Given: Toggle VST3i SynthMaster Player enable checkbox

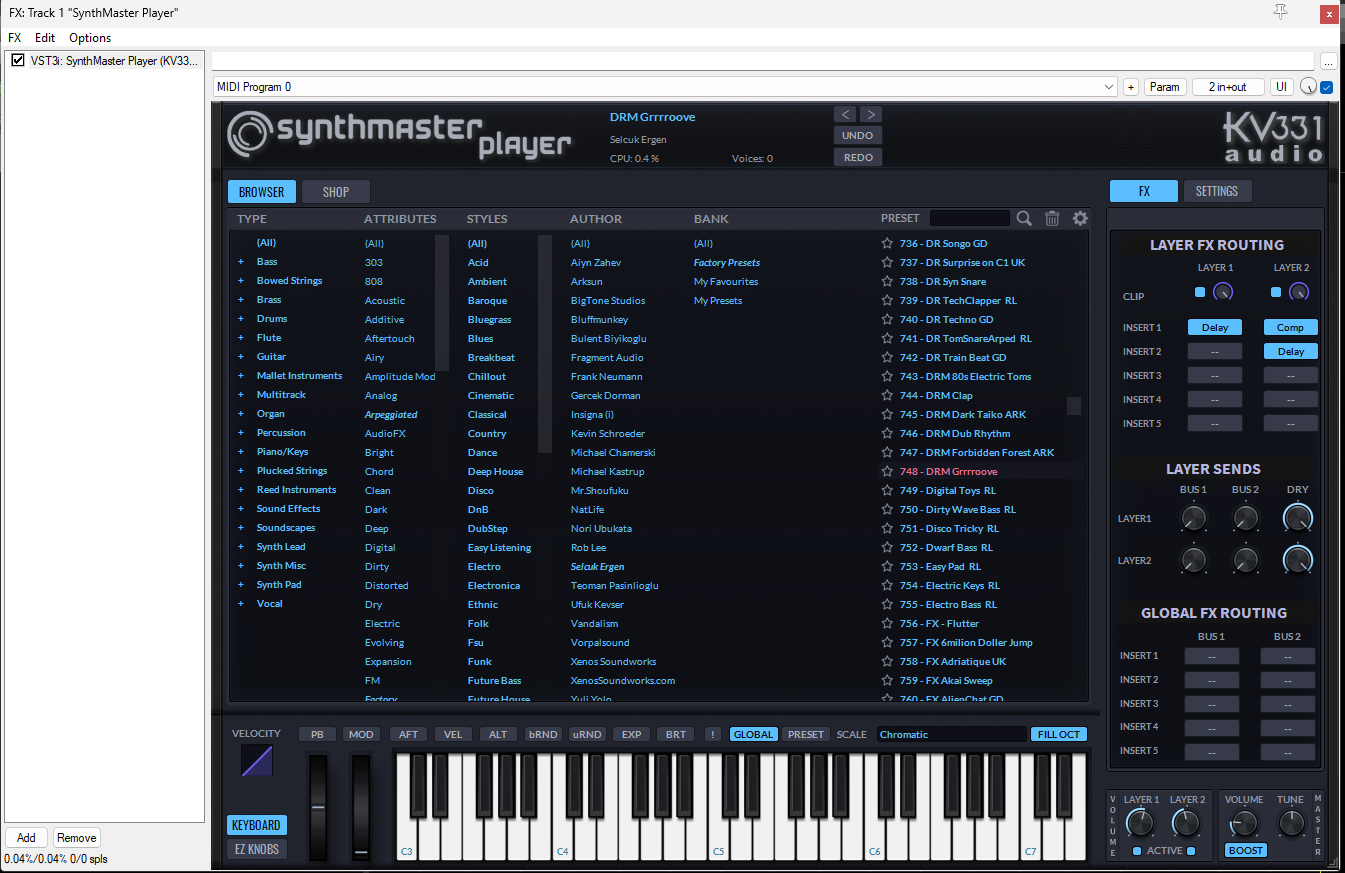Looking at the screenshot, I should click(x=17, y=61).
